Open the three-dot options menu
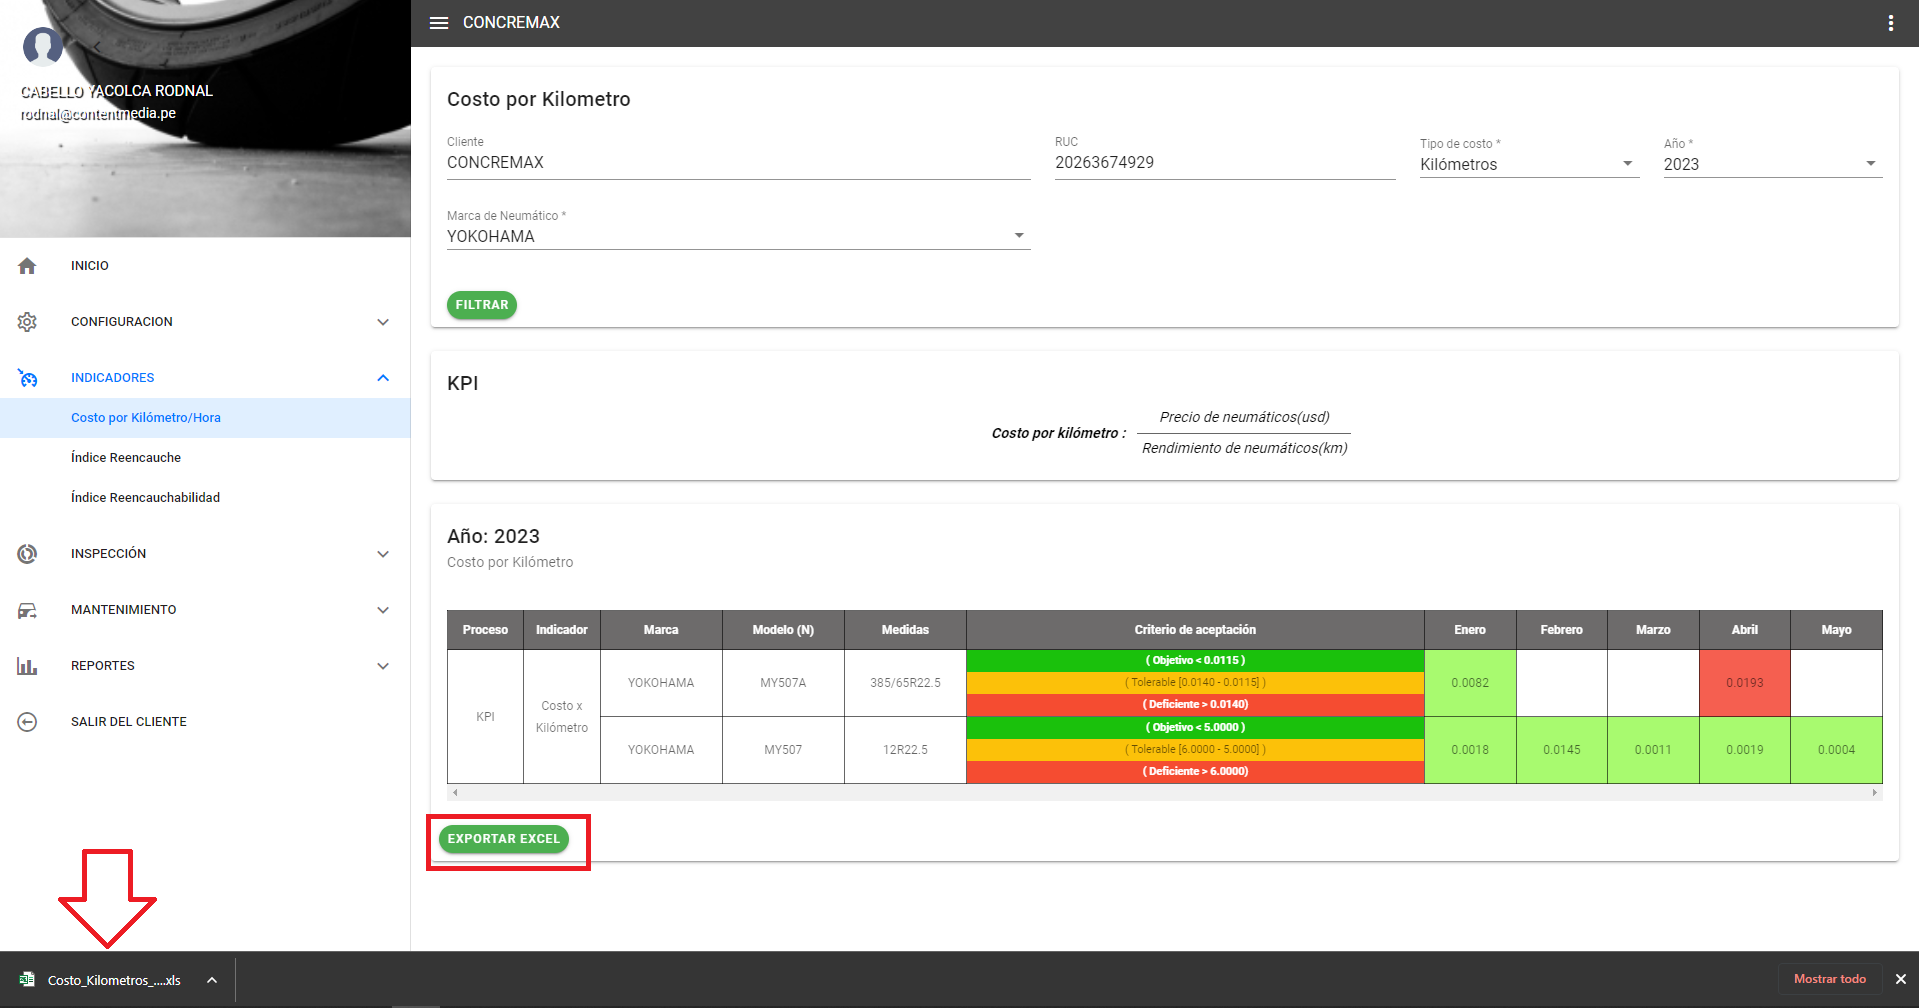Screen dimensions: 1919x1008 click(x=1890, y=23)
